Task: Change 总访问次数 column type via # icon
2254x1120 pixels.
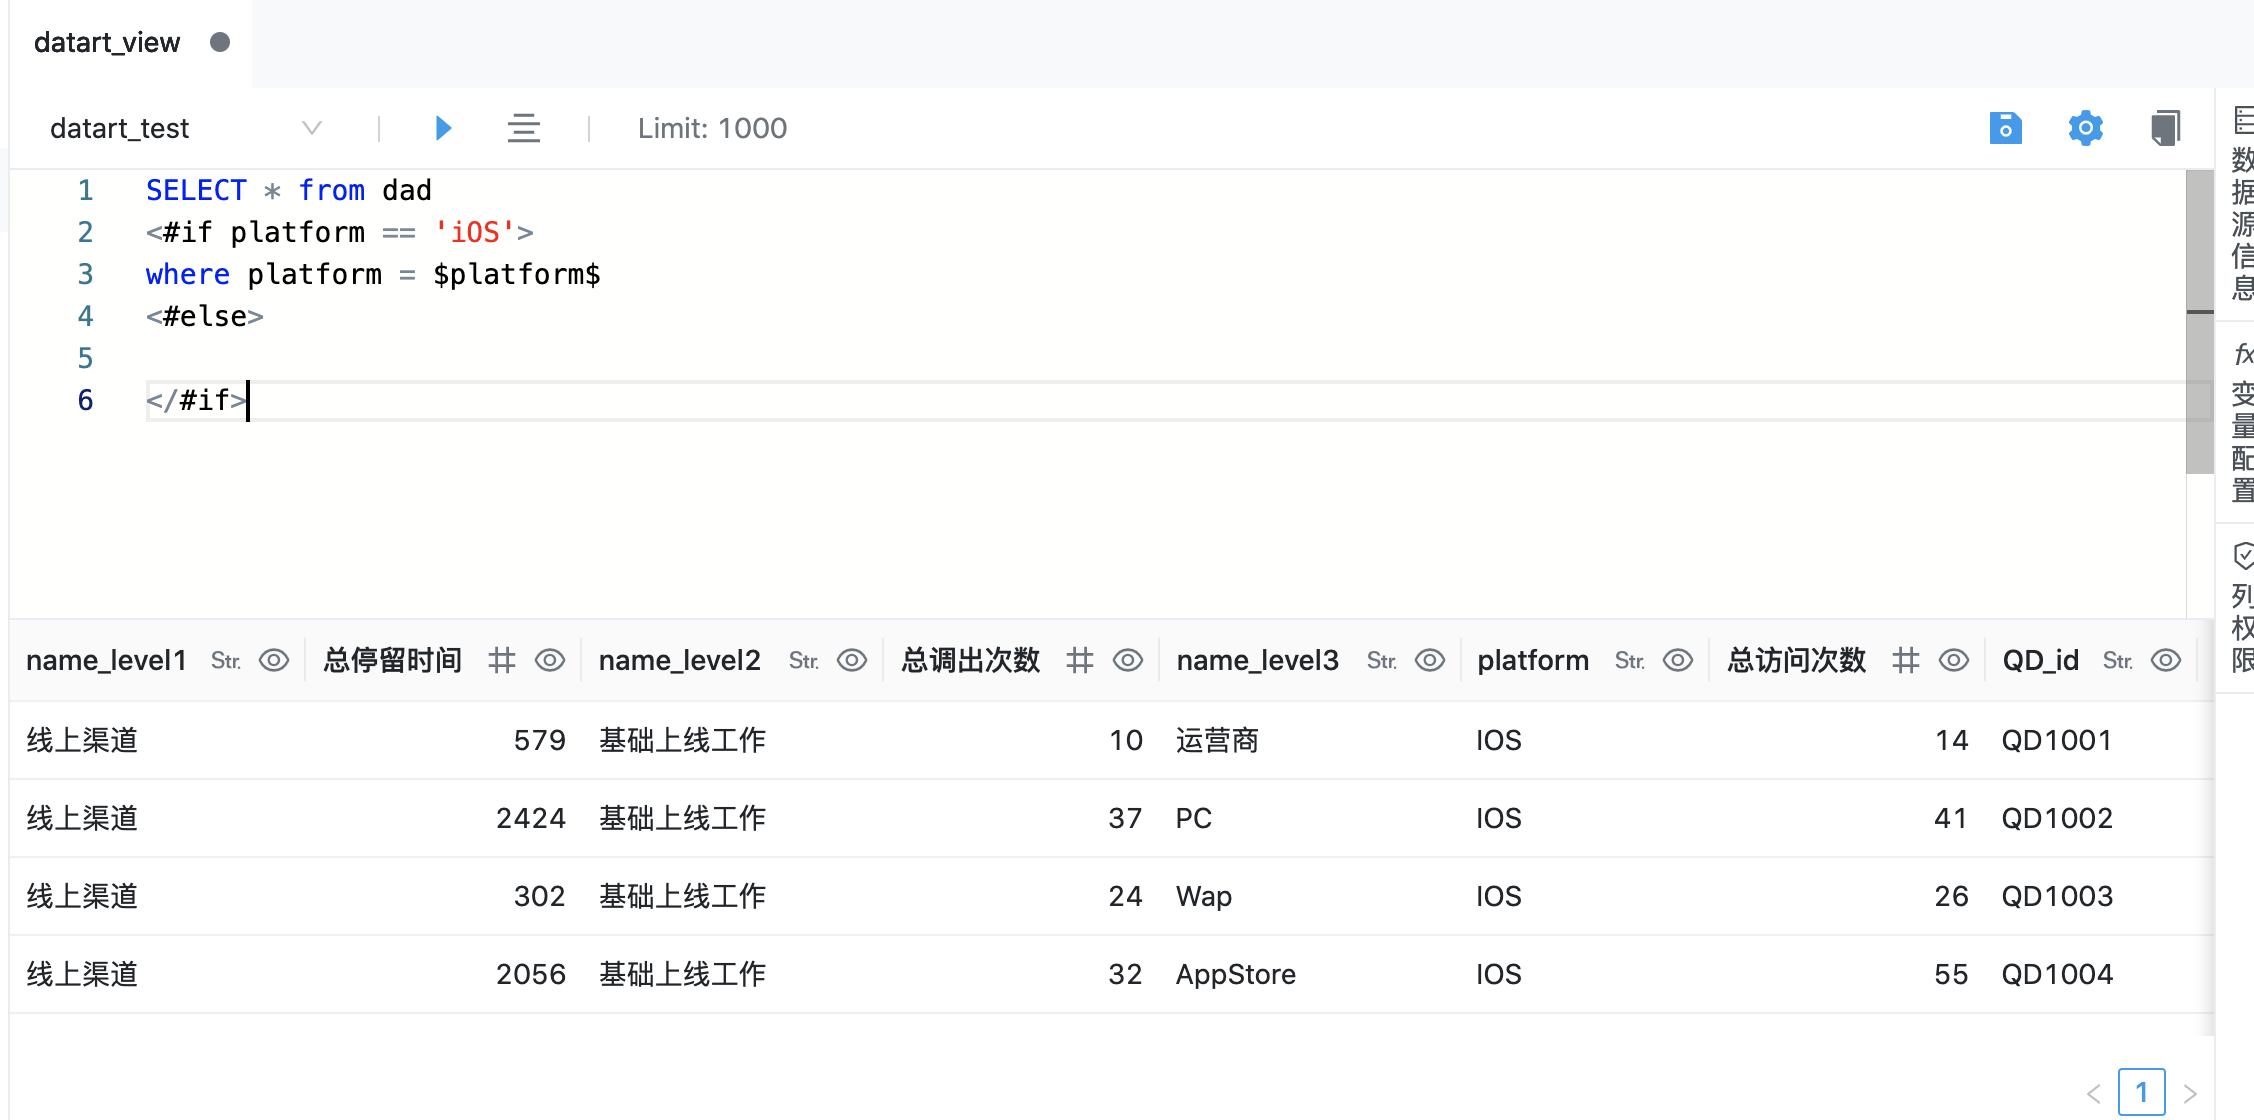Action: (x=1906, y=660)
